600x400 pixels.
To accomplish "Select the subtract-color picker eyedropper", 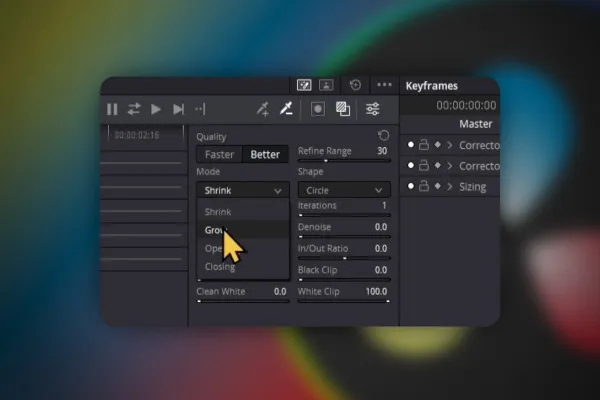I will point(286,109).
